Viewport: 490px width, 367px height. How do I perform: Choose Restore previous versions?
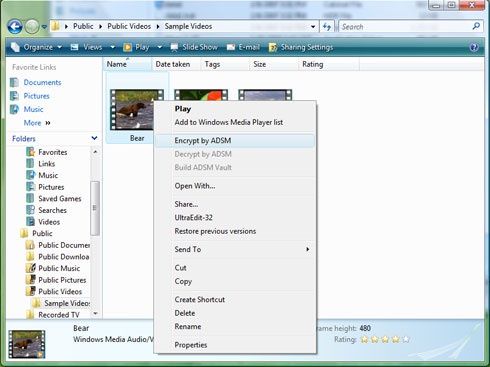pyautogui.click(x=235, y=231)
